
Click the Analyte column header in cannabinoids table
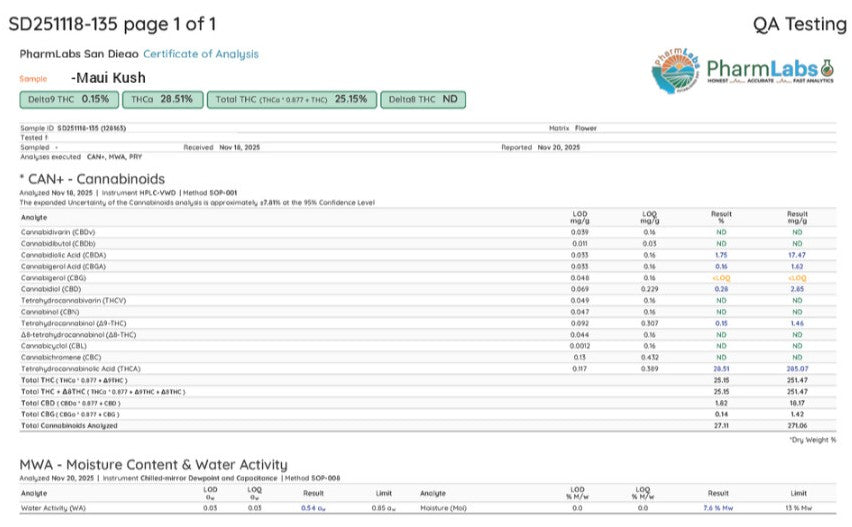tap(34, 216)
